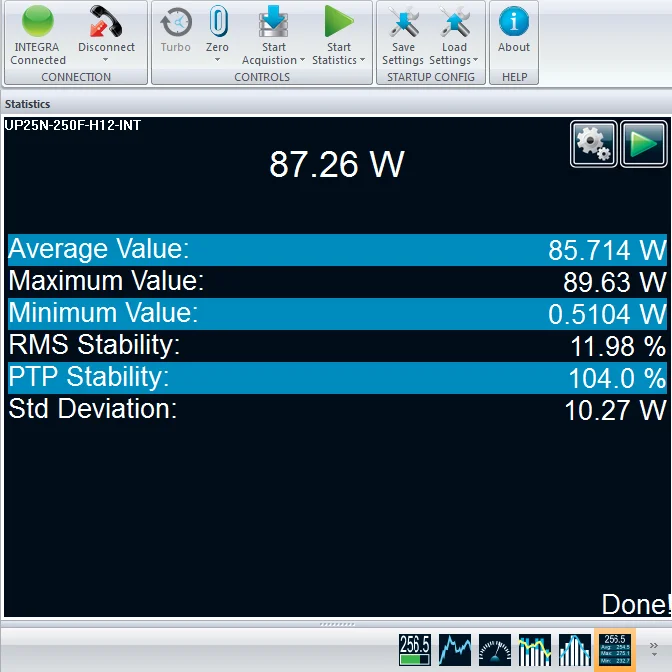This screenshot has width=672, height=672.
Task: Switch to the scope line graph view
Action: pyautogui.click(x=455, y=649)
